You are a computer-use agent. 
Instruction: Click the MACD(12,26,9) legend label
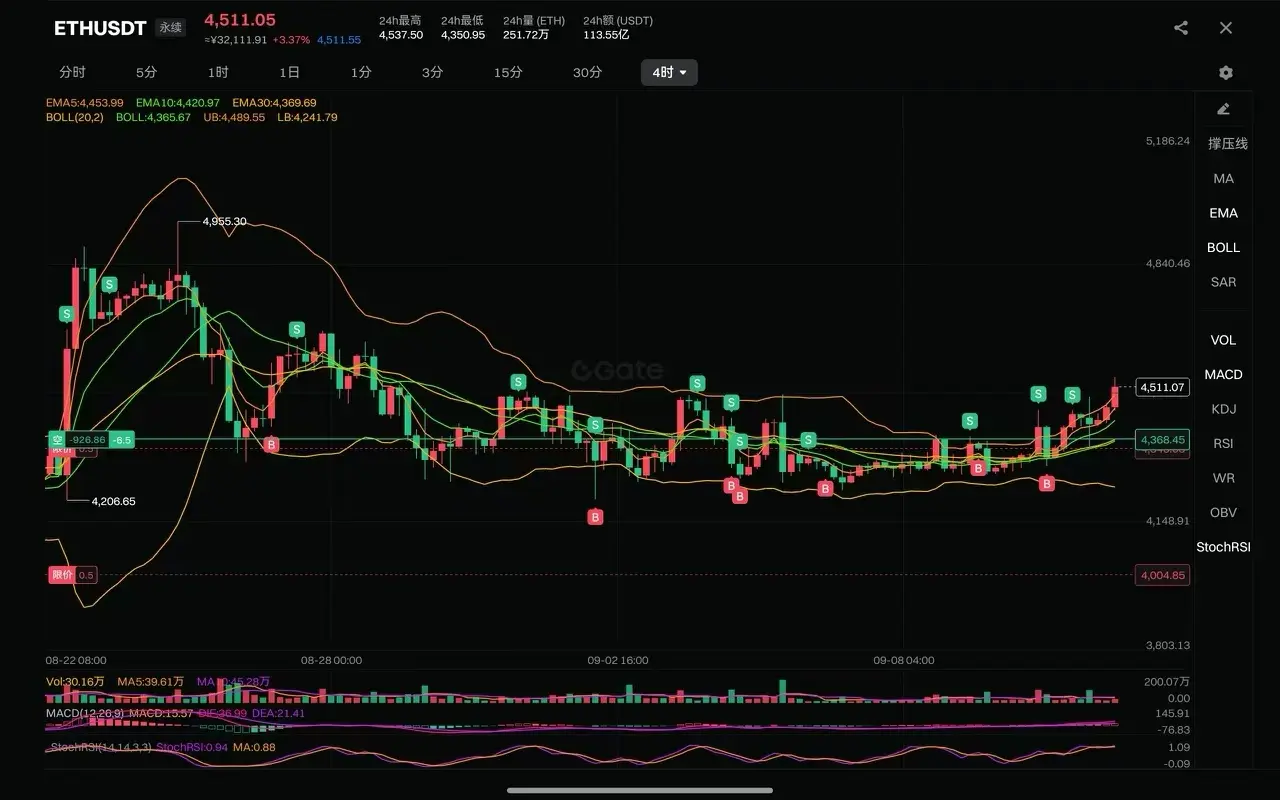pos(85,713)
